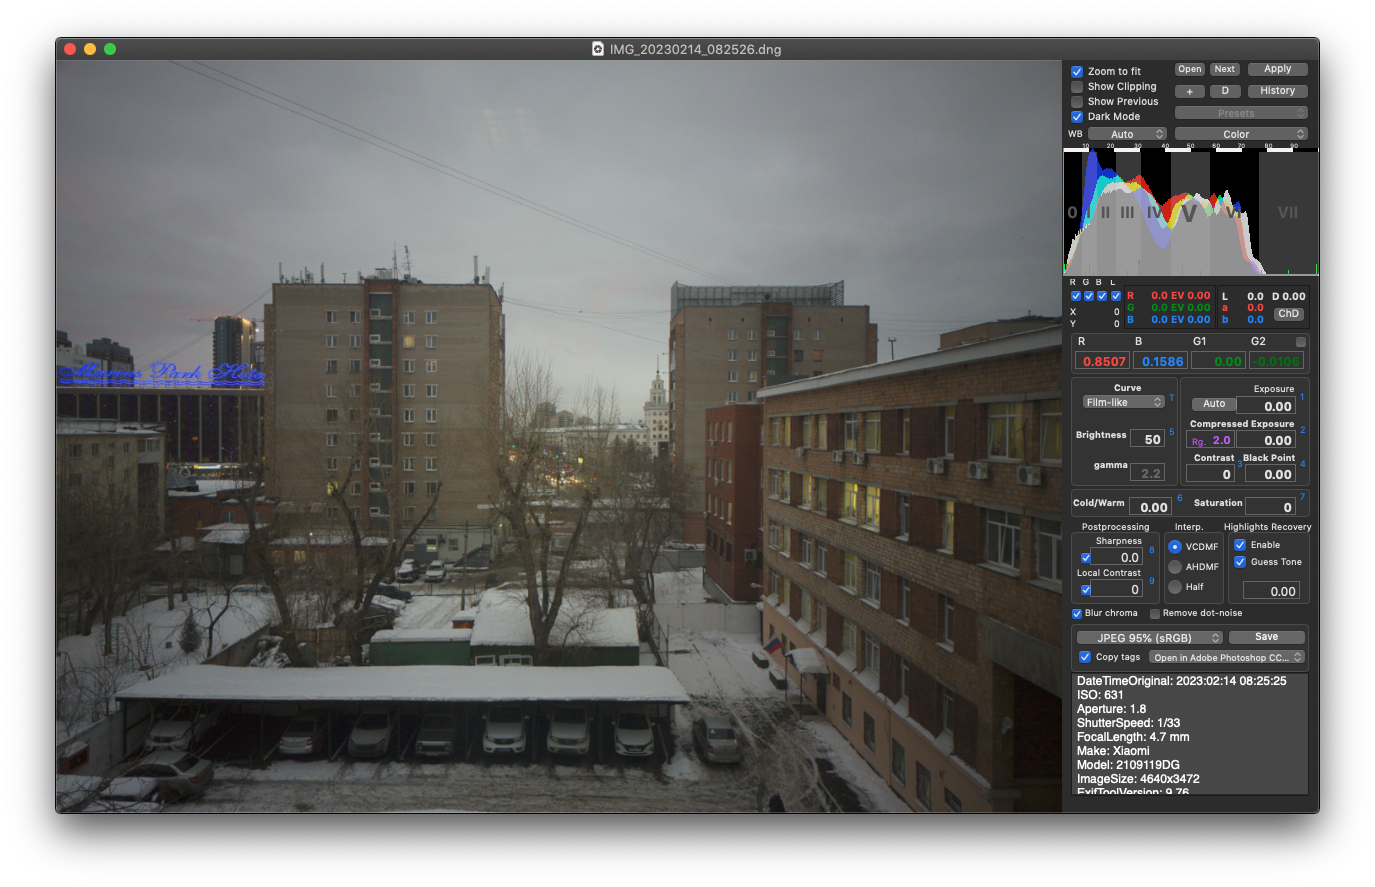Select the AHDMF interpolation radio button
Screen dimensions: 1375x887
[x=1175, y=567]
